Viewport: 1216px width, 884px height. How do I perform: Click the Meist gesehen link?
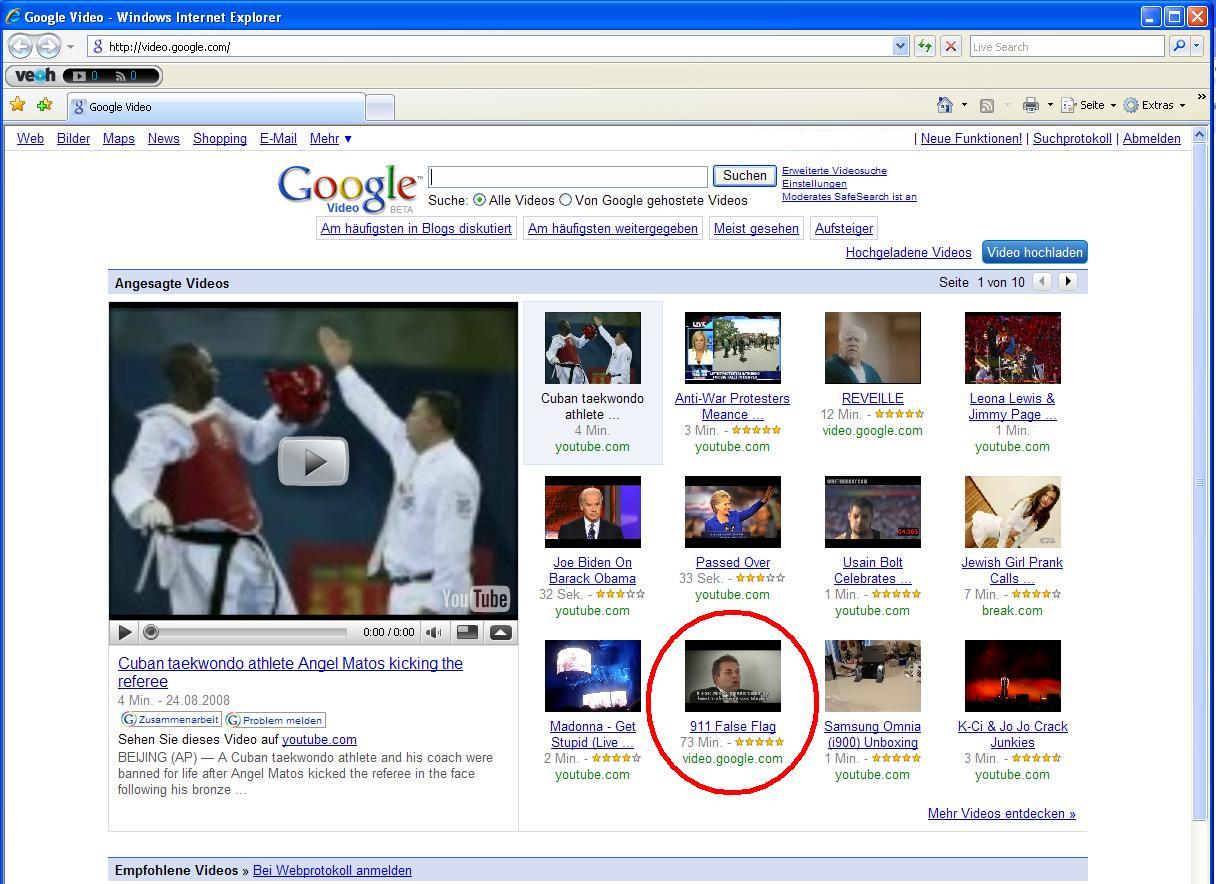coord(756,228)
